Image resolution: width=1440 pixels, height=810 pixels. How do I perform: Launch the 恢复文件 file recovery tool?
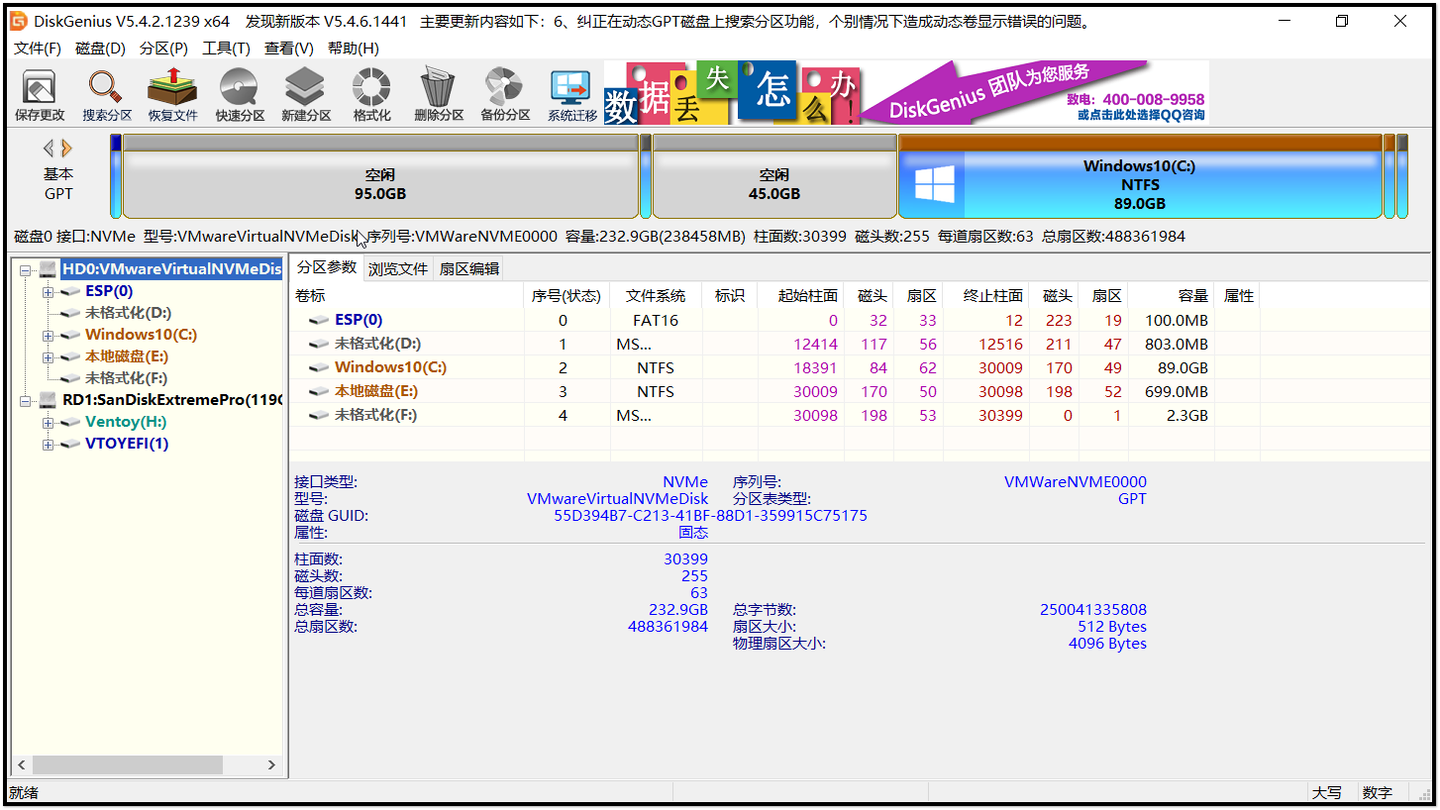pos(173,95)
